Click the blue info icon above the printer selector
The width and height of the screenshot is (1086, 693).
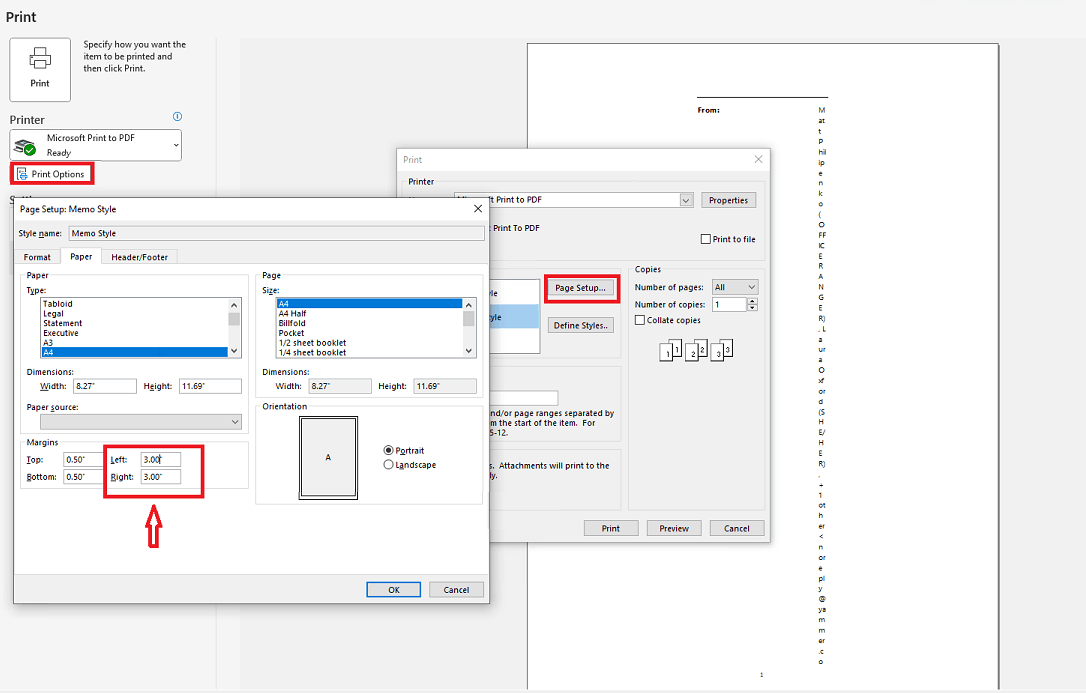[177, 117]
